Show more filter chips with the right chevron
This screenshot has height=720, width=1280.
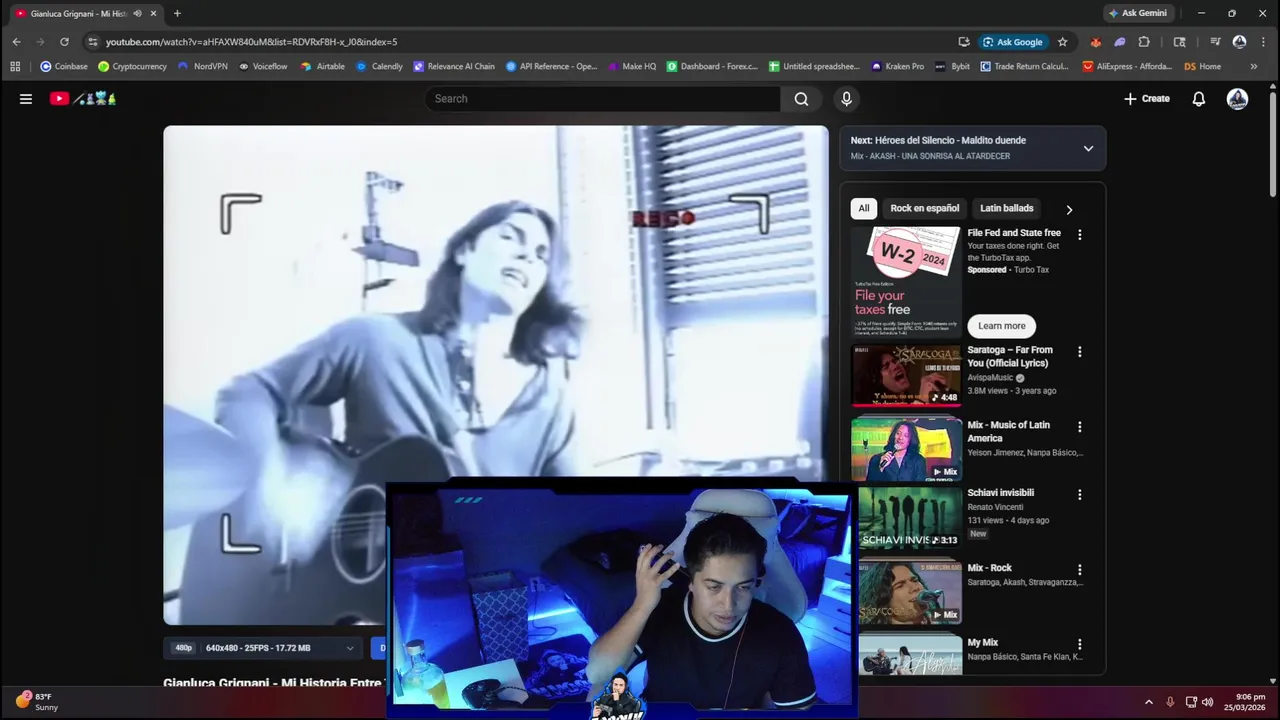point(1069,209)
